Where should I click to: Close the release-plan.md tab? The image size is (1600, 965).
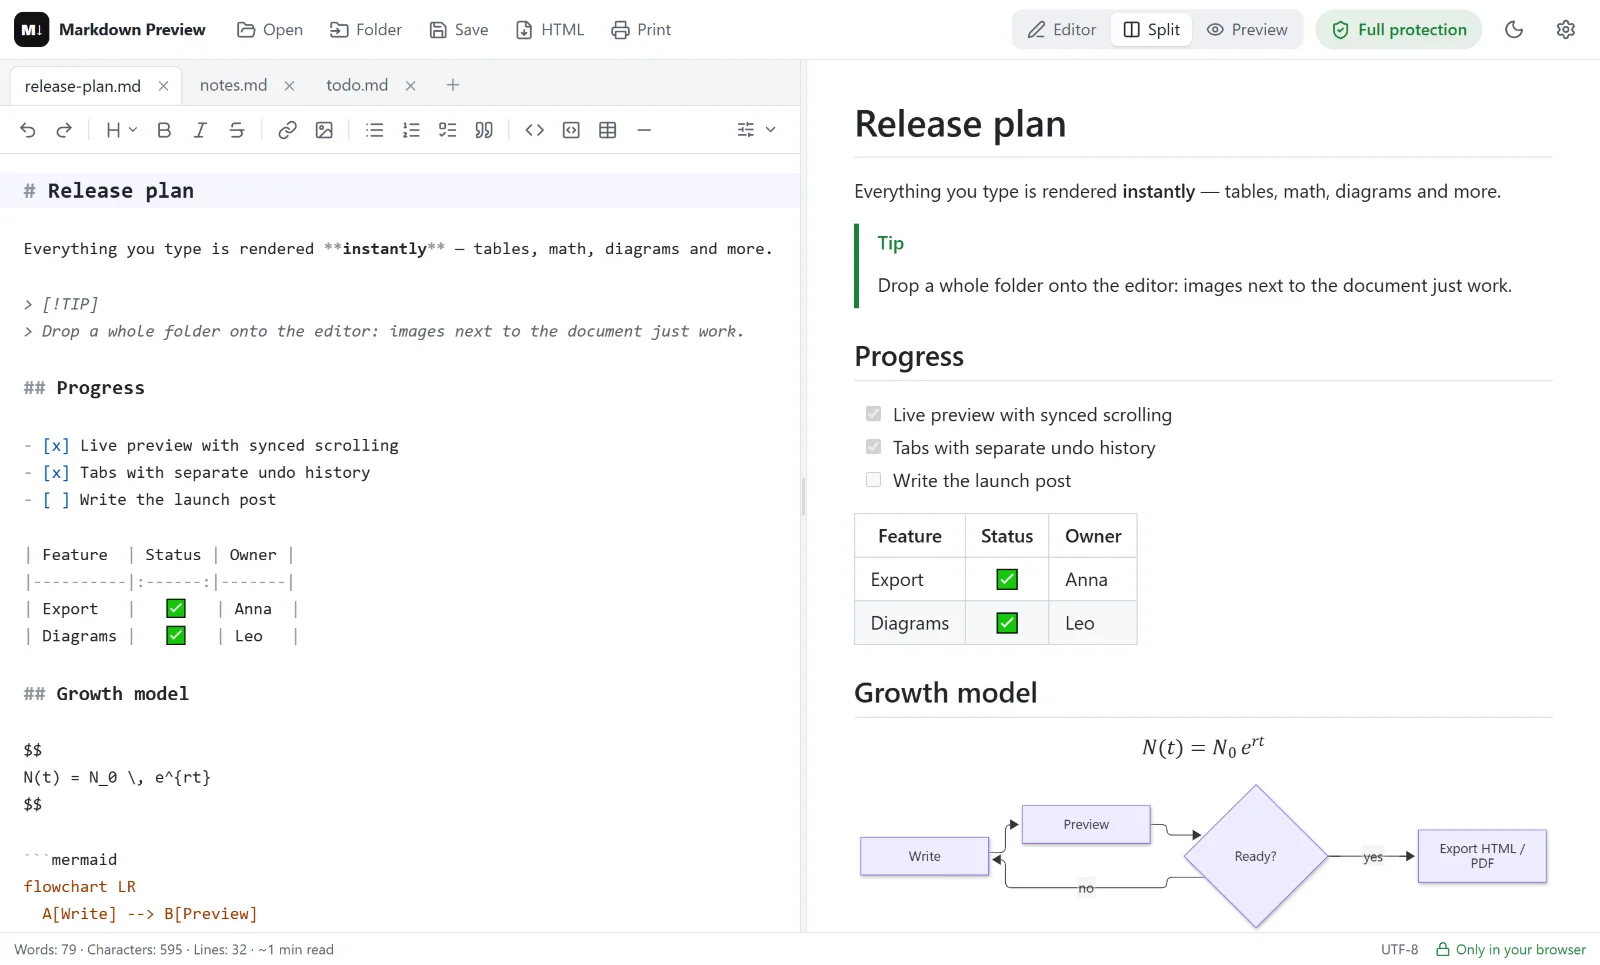click(x=163, y=86)
